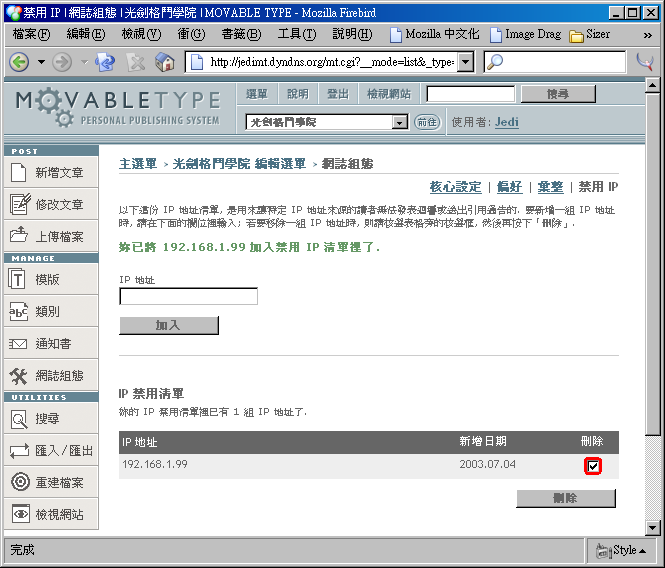Open the 說明(H) menu

tap(352, 34)
